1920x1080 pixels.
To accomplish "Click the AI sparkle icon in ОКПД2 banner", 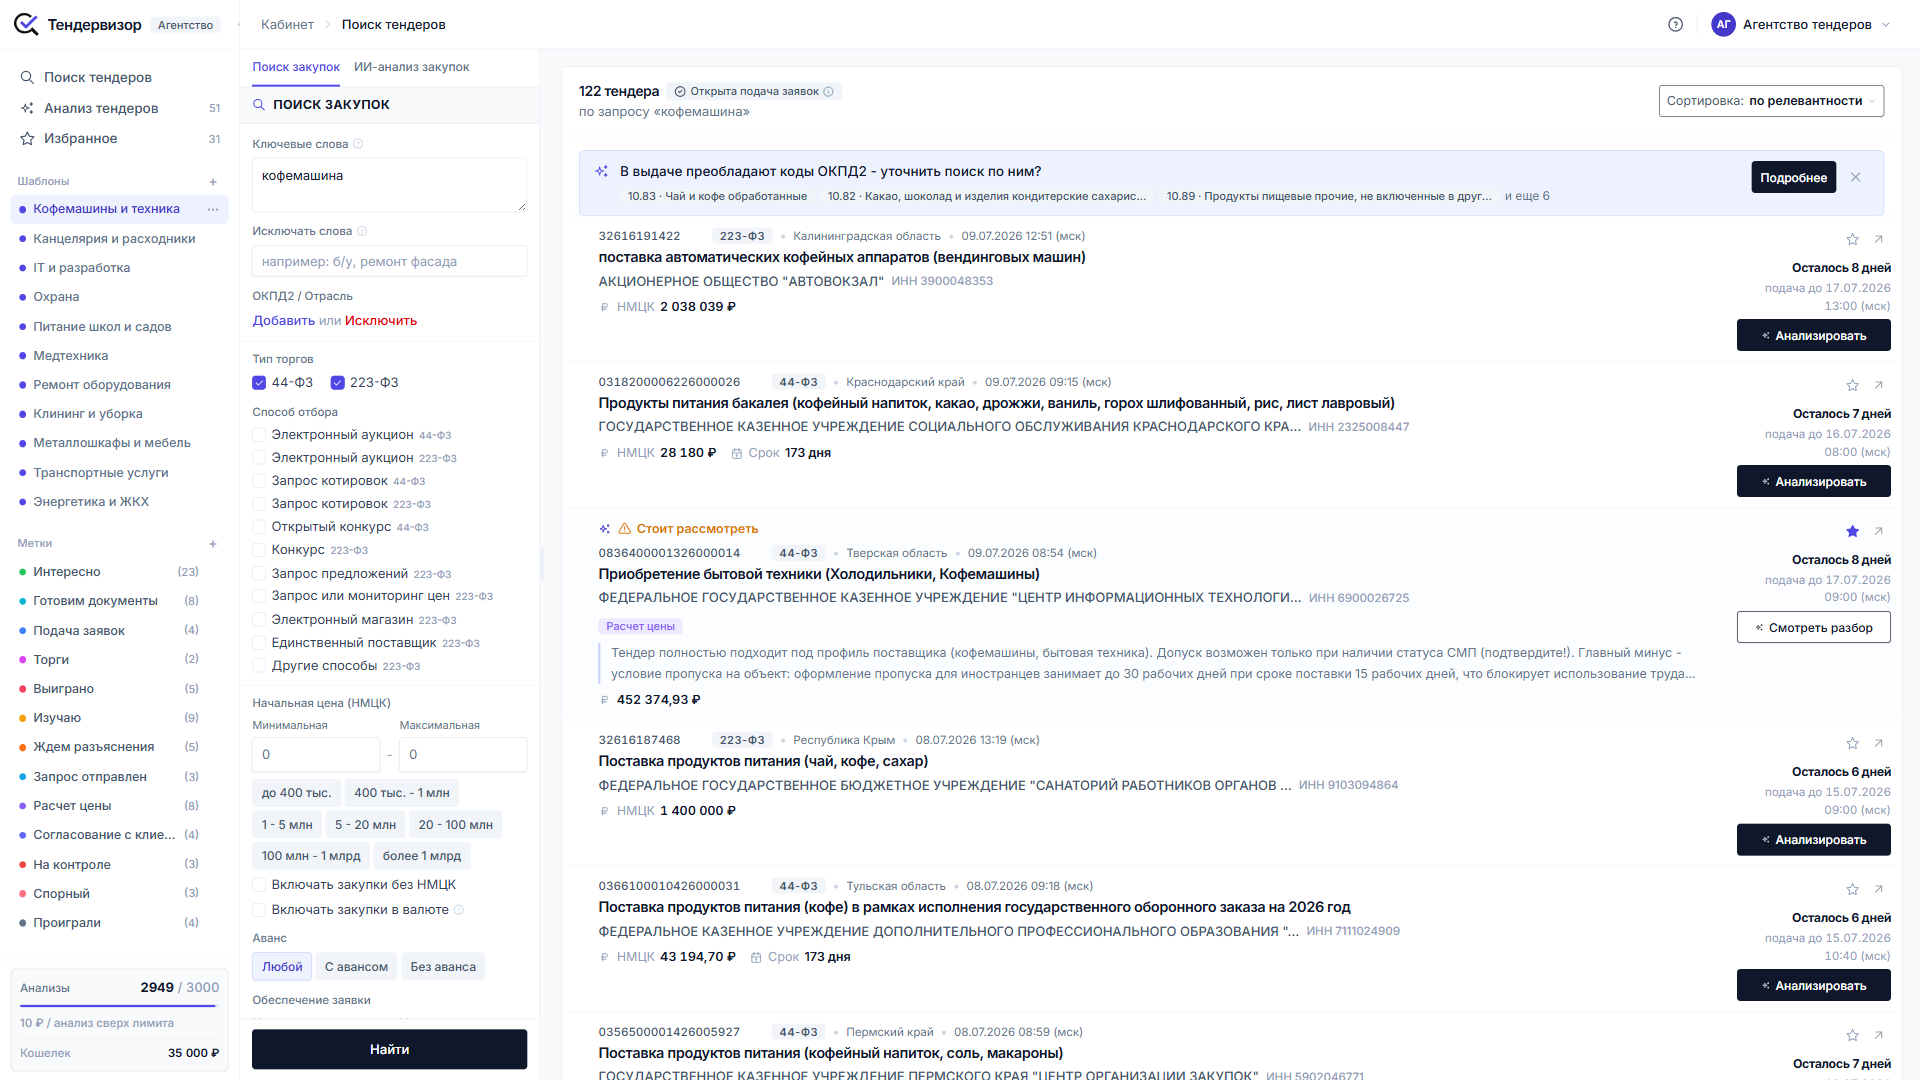I will tap(602, 171).
